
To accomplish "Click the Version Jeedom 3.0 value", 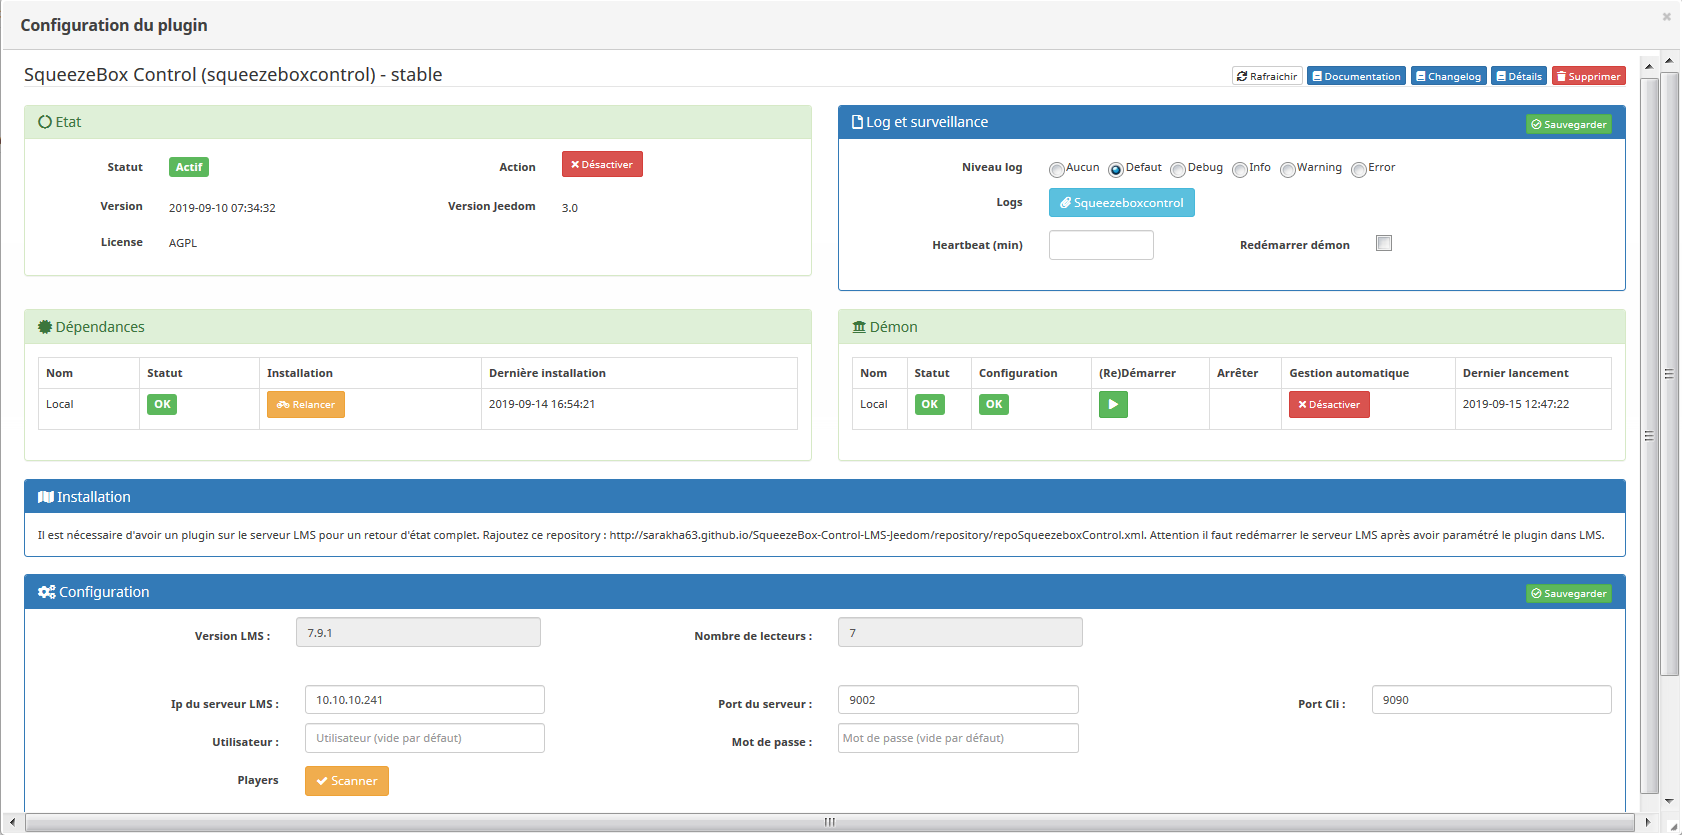I will (x=570, y=208).
